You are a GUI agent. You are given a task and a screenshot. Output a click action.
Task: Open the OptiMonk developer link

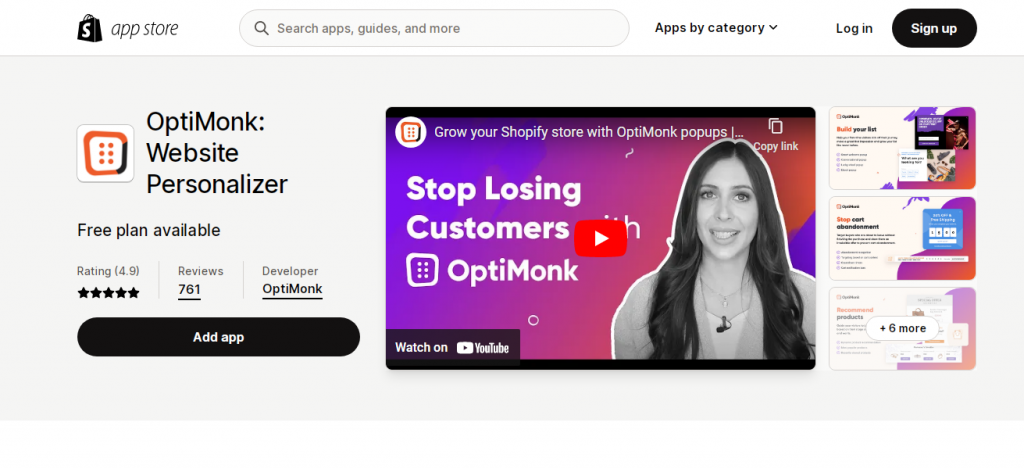click(x=292, y=289)
